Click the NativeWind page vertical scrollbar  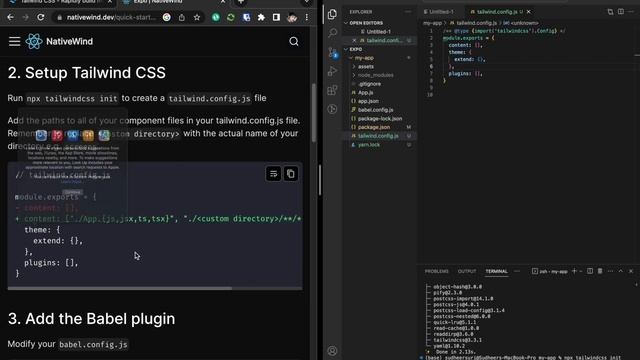313,113
